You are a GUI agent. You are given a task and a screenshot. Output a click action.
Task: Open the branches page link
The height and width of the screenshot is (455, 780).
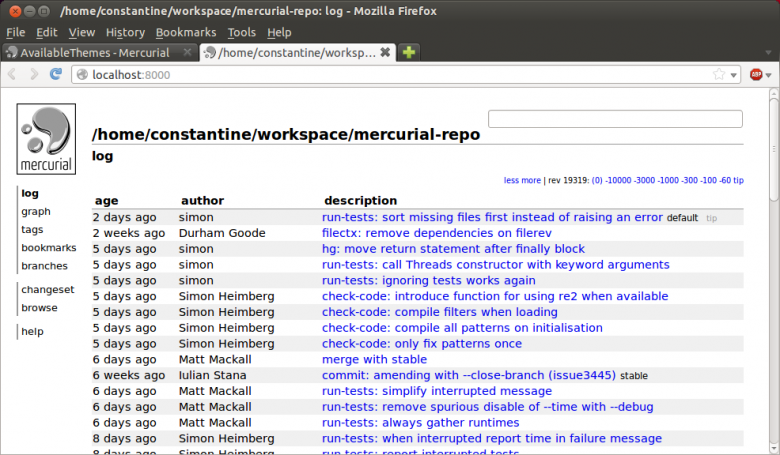(44, 266)
